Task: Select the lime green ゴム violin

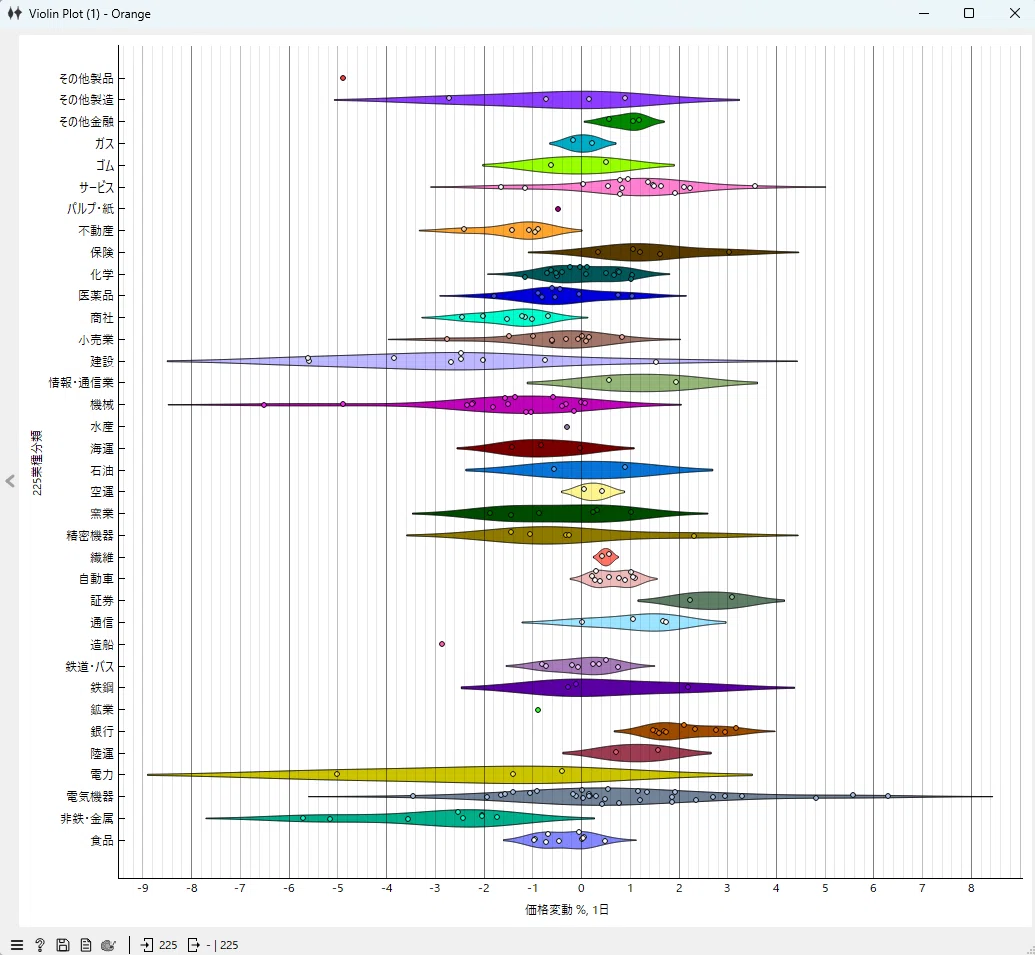Action: point(578,165)
